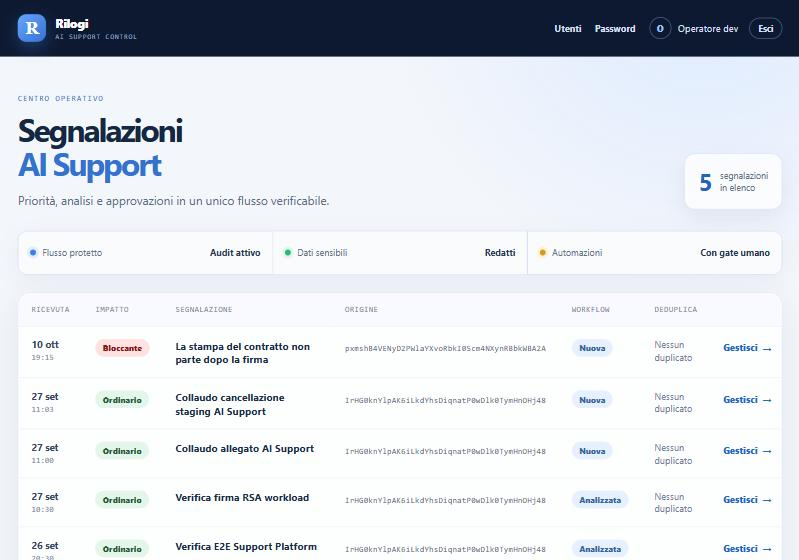Click the IMPATTO column header

pos(112,309)
